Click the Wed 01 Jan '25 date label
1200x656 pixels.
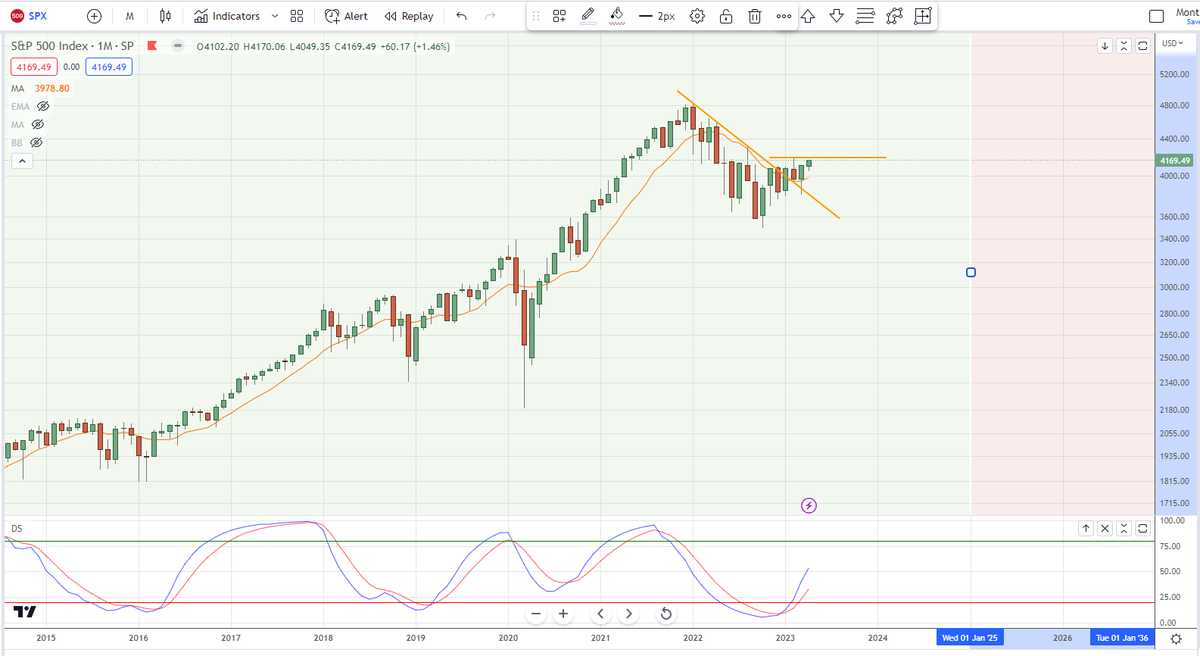click(970, 637)
